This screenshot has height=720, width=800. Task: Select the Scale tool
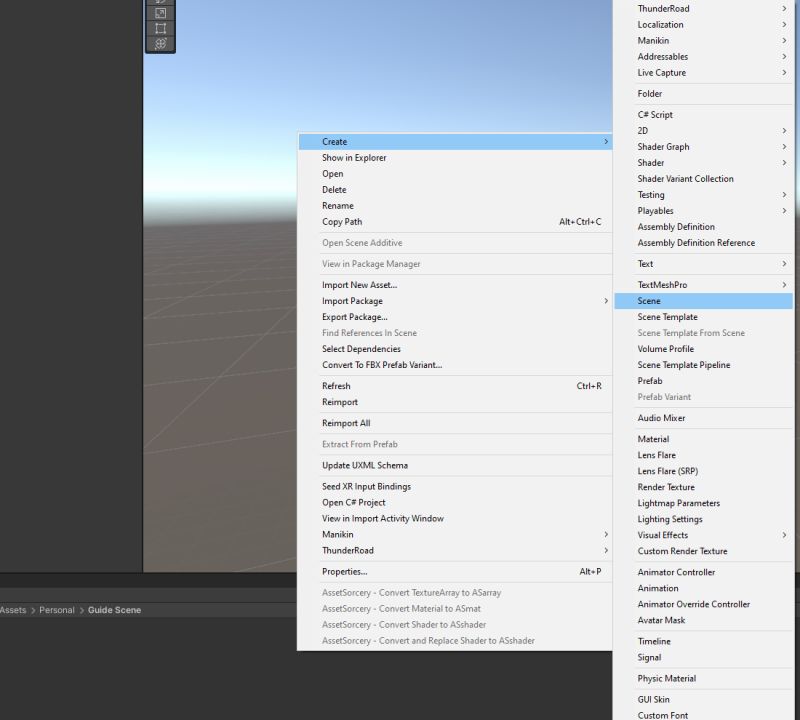160,13
